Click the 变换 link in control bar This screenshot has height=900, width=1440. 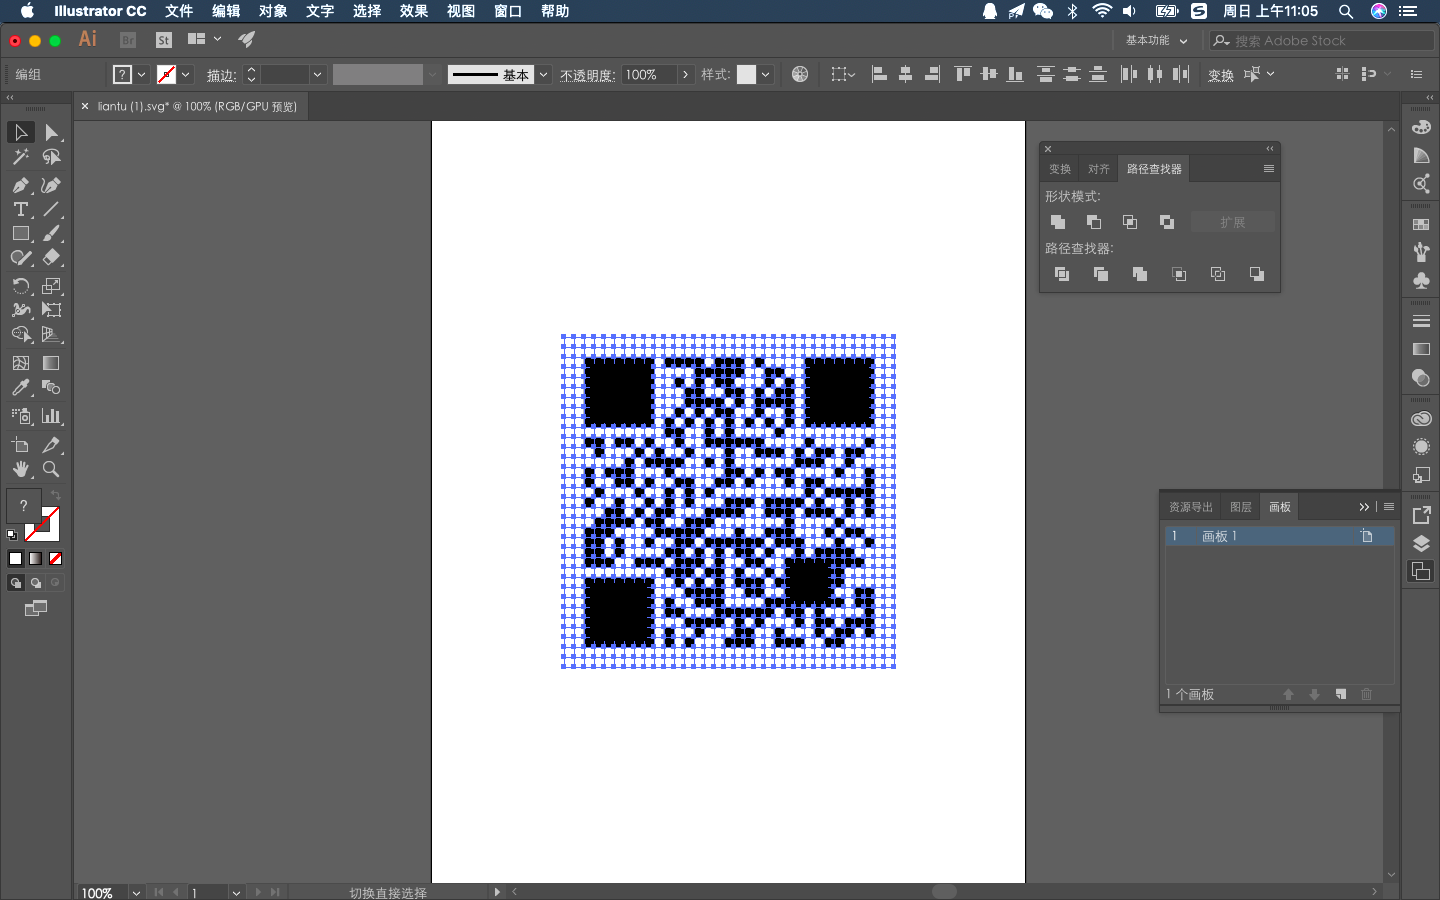[x=1221, y=75]
